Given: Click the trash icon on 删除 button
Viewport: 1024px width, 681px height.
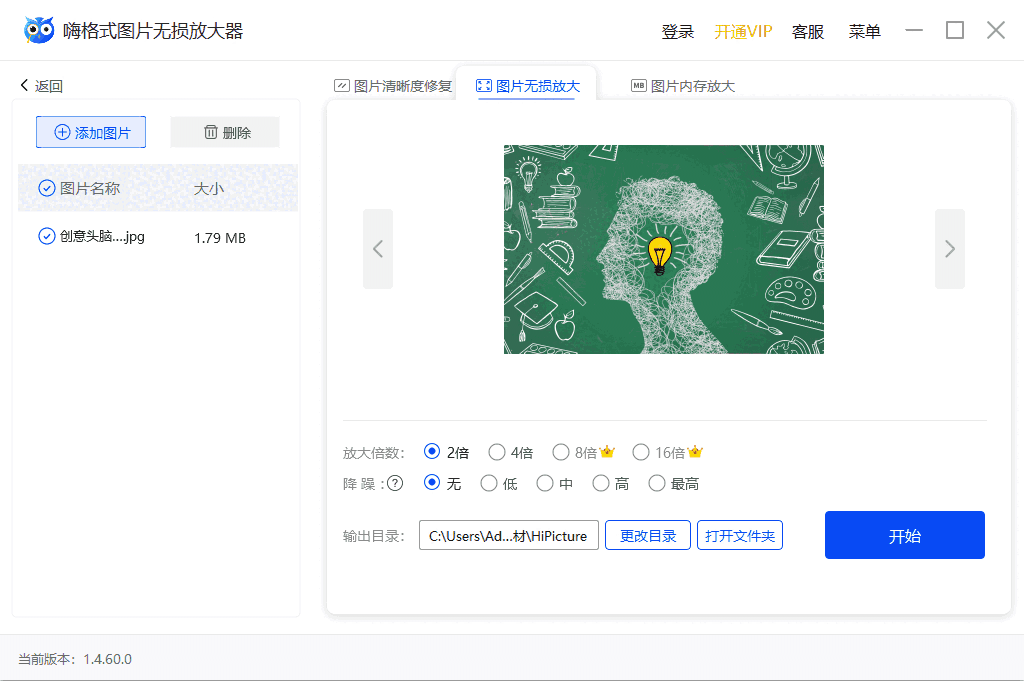Looking at the screenshot, I should tap(212, 131).
